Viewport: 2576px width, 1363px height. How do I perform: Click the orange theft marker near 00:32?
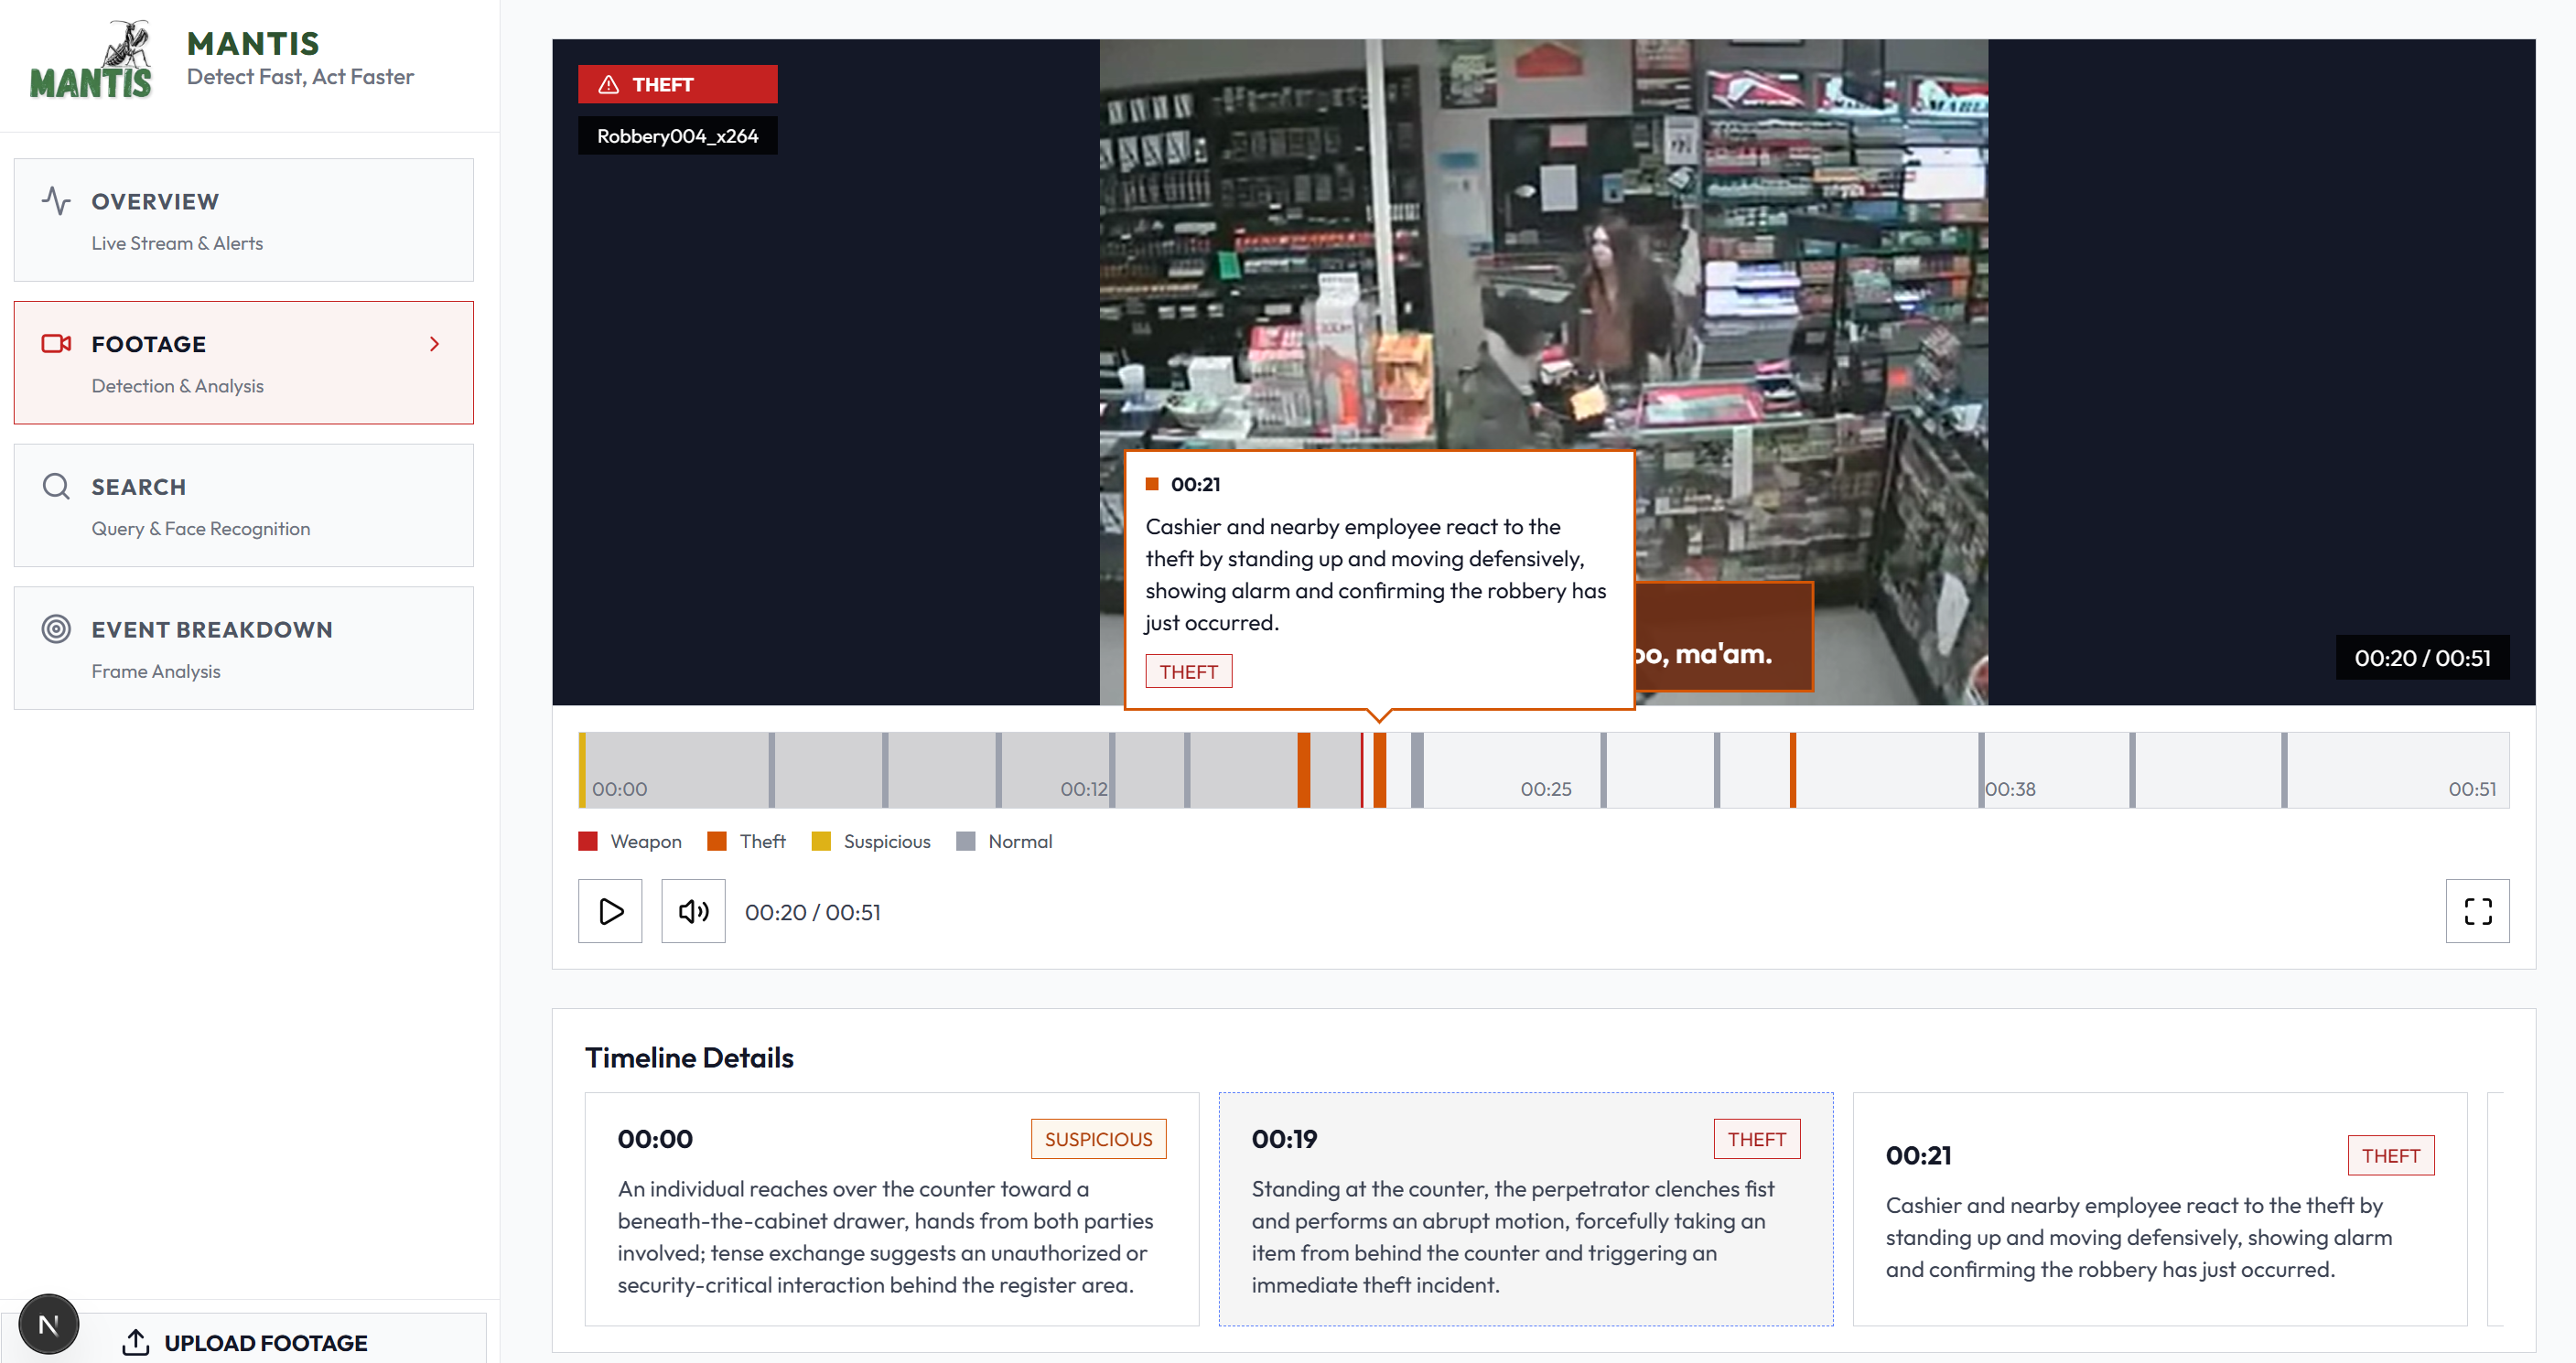point(1792,769)
